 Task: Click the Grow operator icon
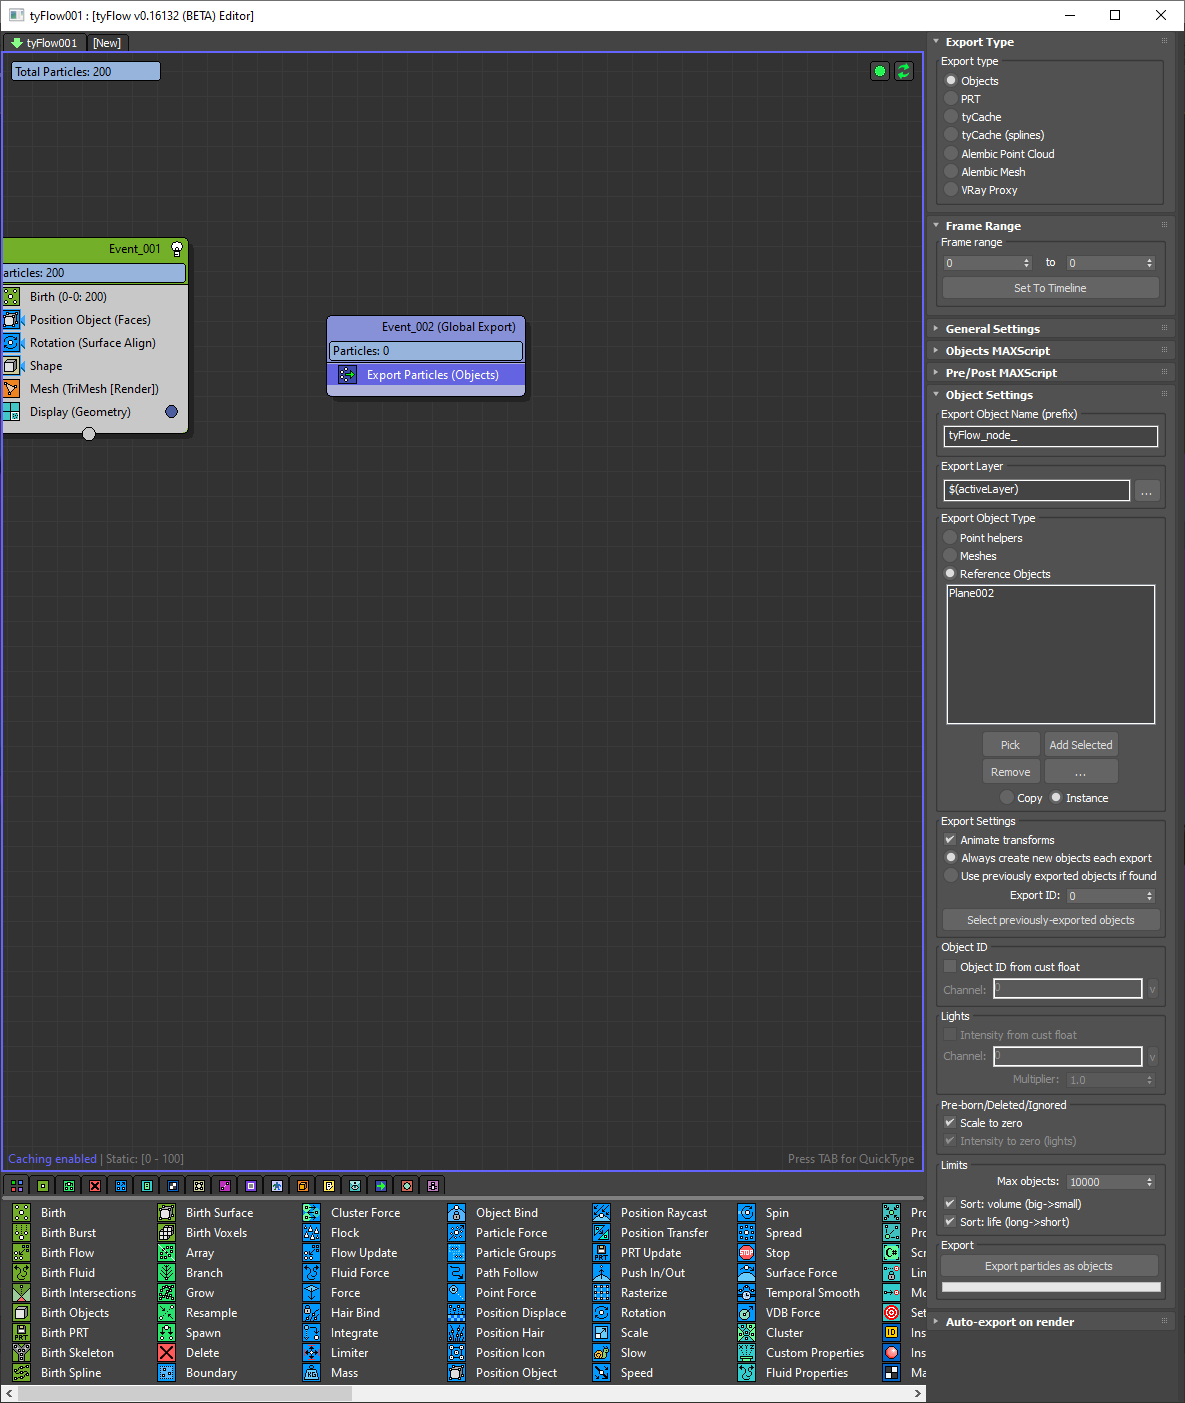pyautogui.click(x=166, y=1293)
